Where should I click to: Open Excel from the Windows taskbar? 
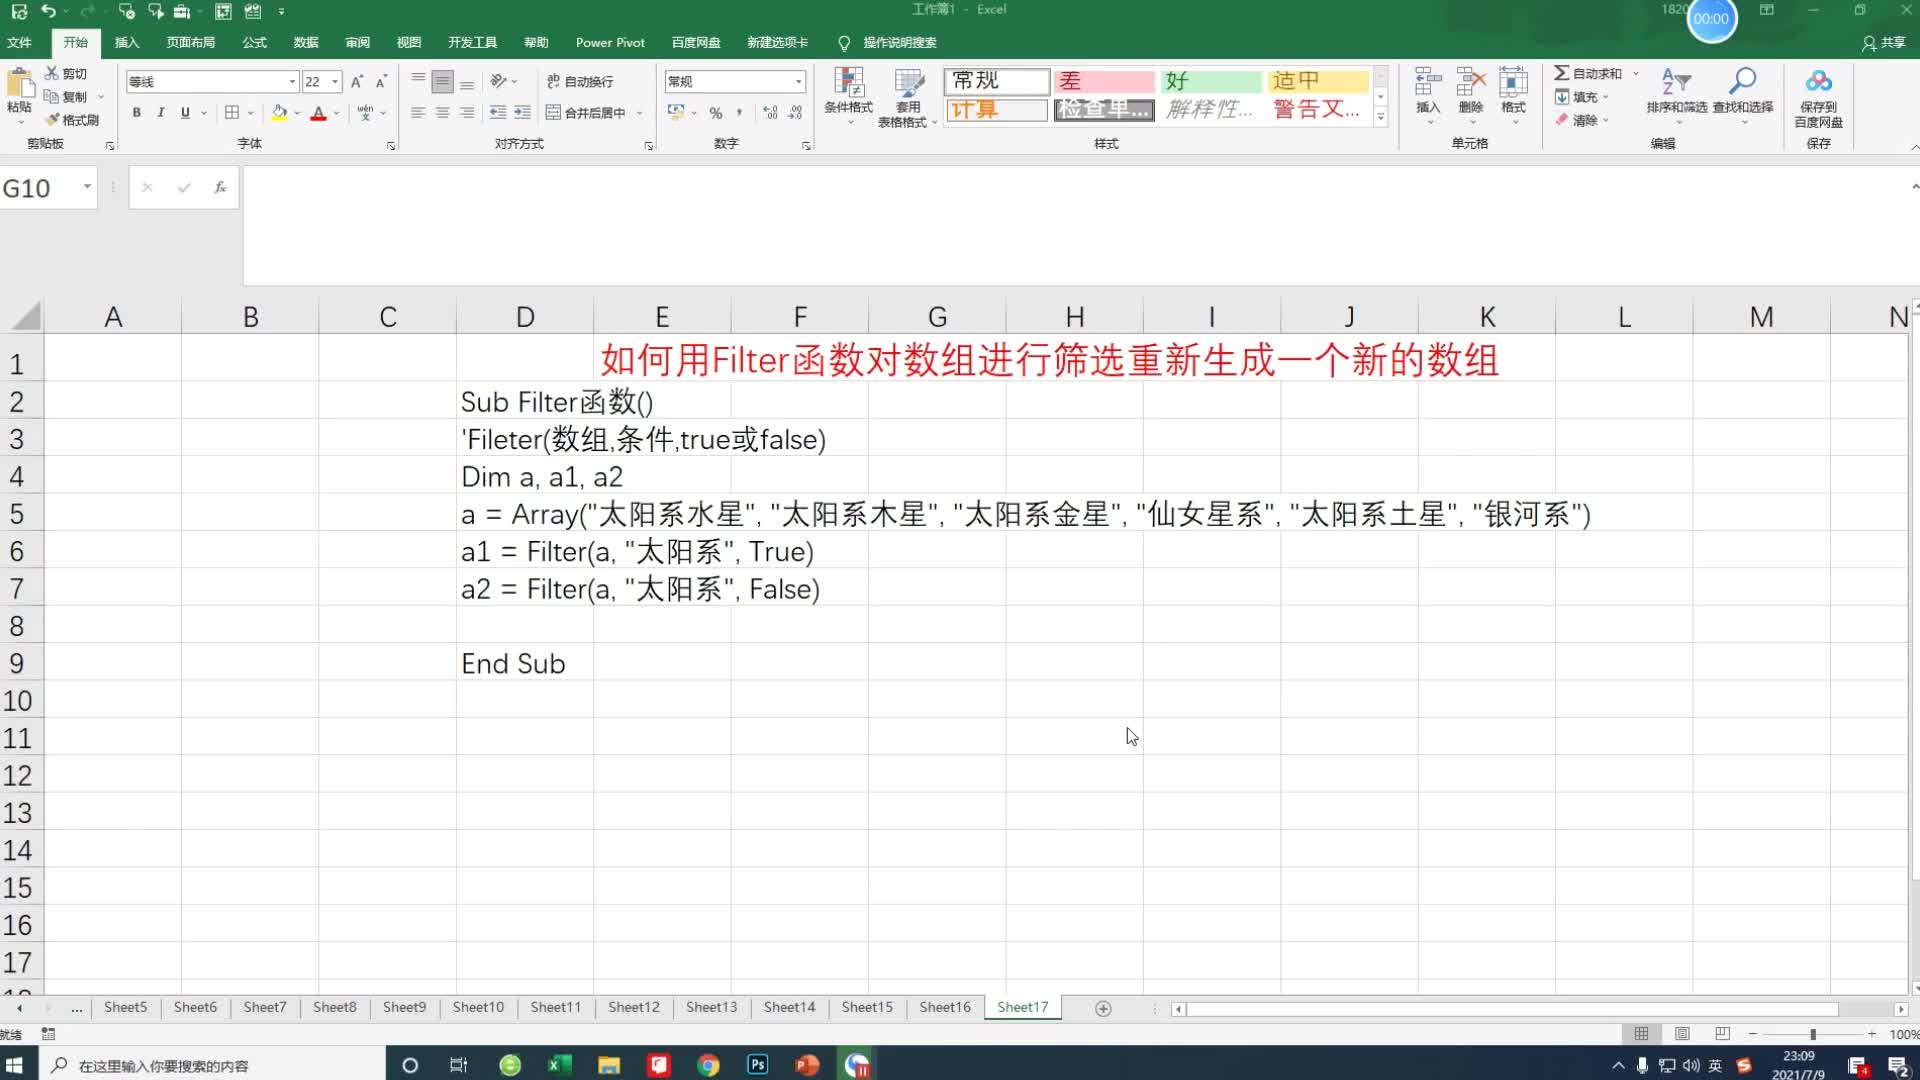point(559,1065)
